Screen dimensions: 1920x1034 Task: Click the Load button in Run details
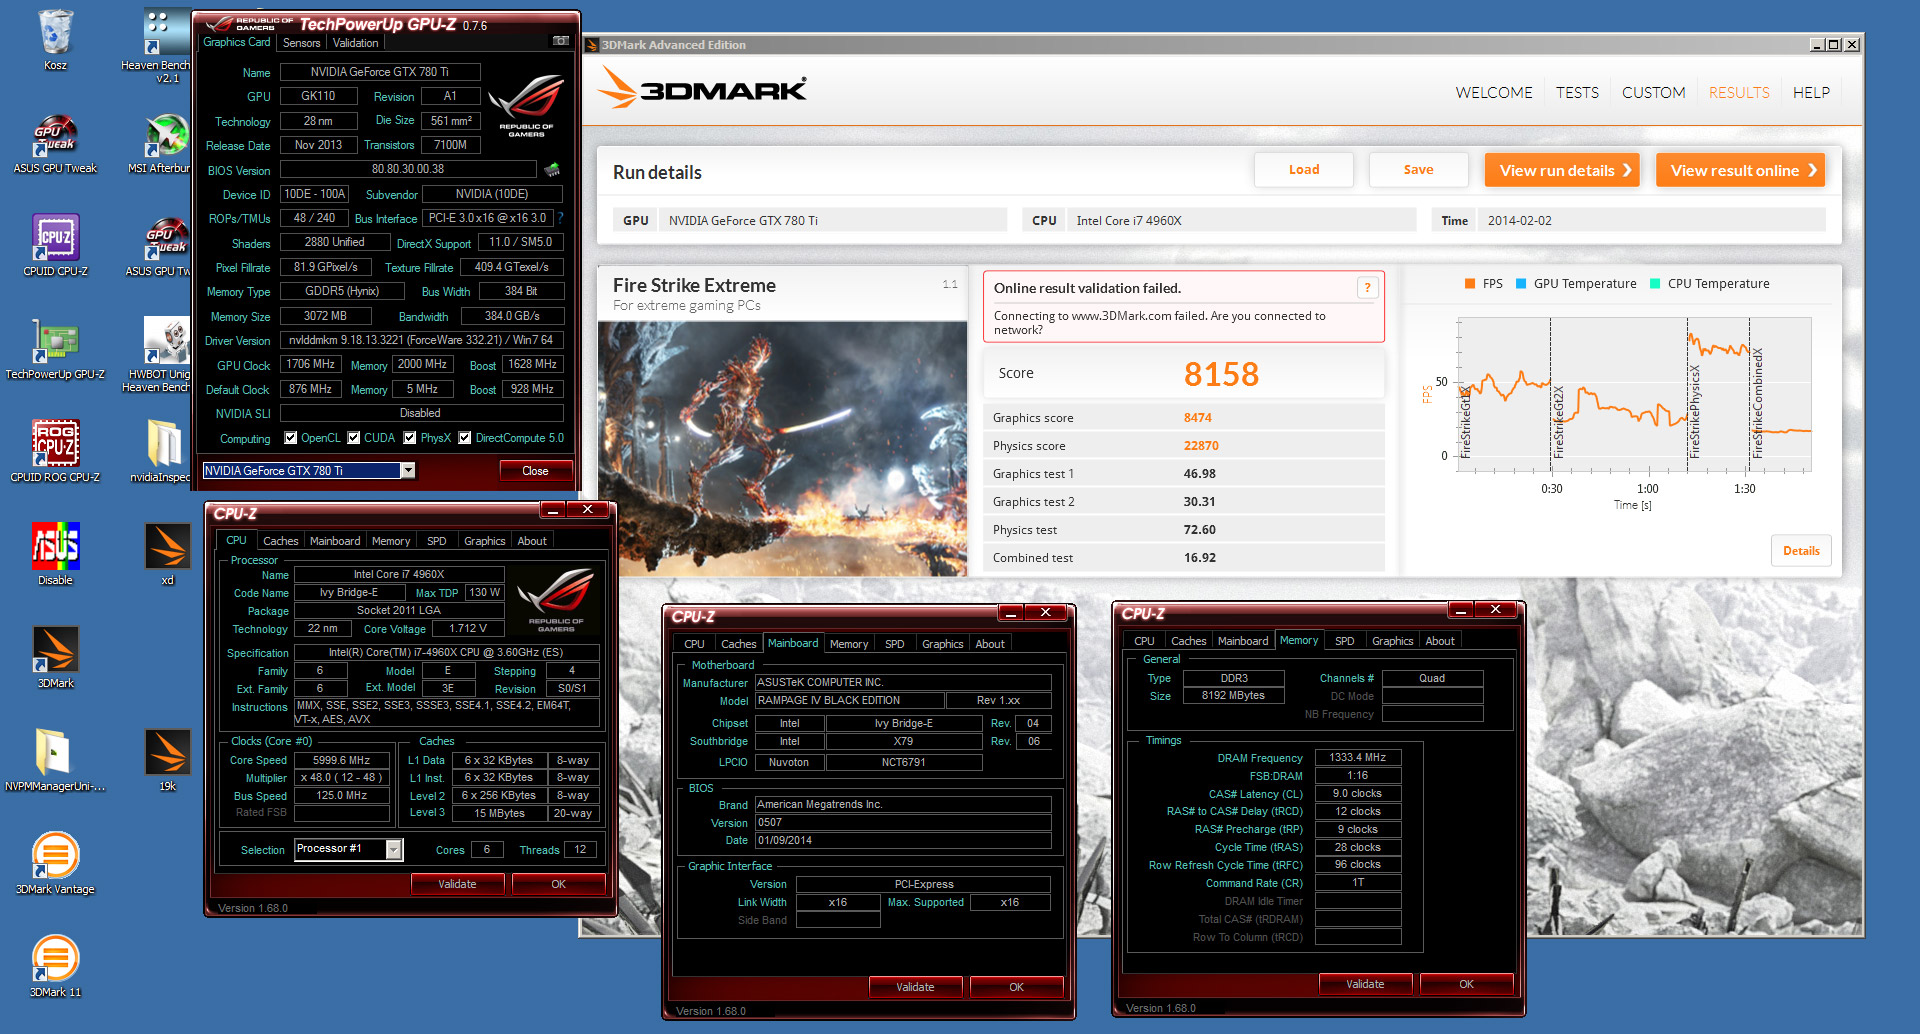point(1304,170)
